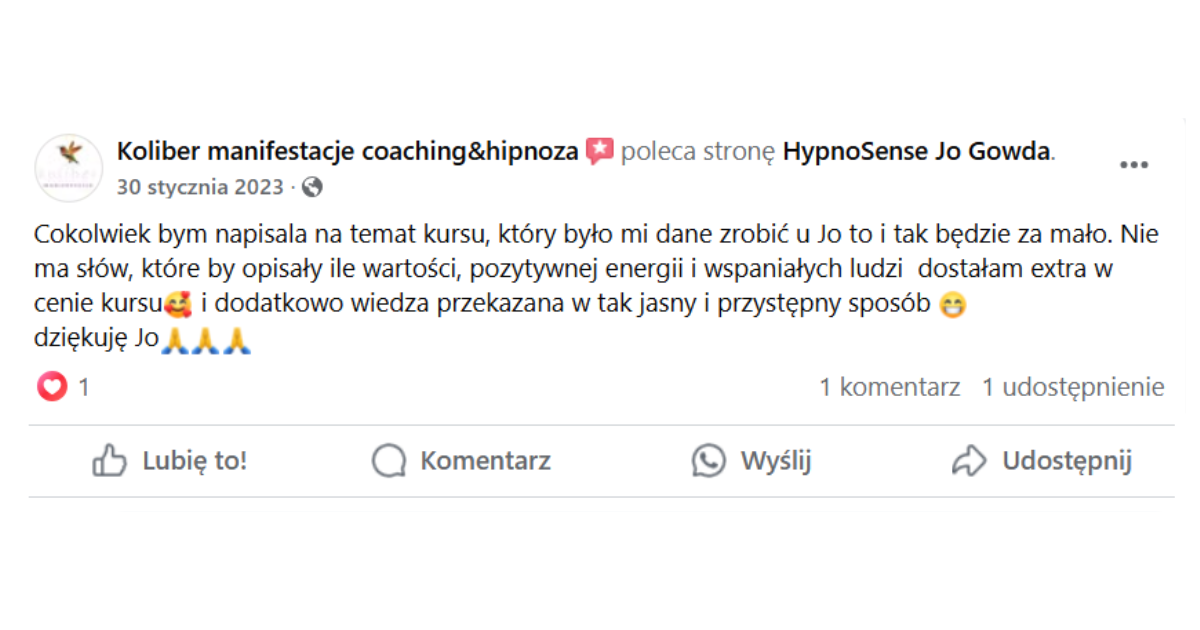This screenshot has width=1200, height=630.
Task: Click the globe public audience icon
Action: tap(312, 187)
